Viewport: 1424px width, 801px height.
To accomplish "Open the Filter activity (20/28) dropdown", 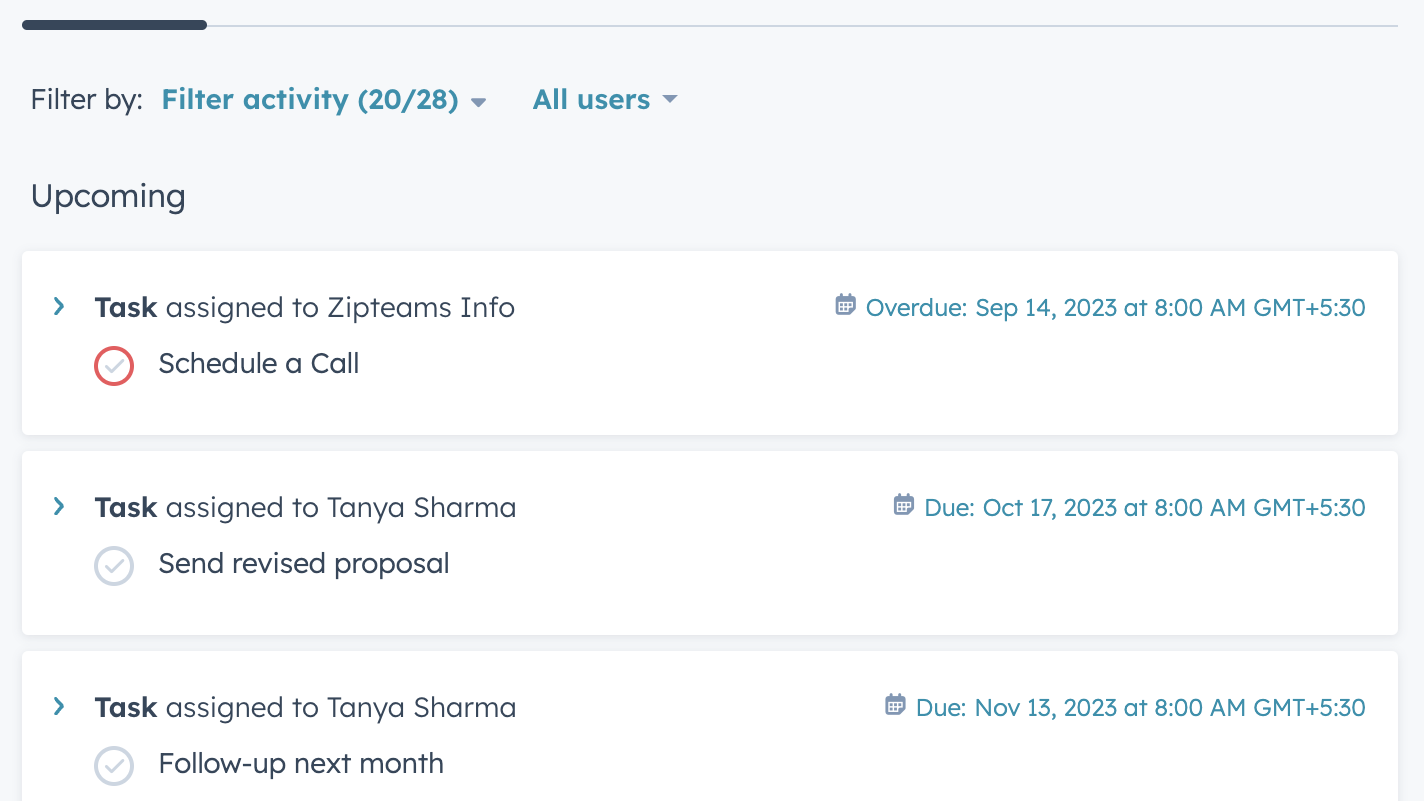I will pyautogui.click(x=310, y=100).
